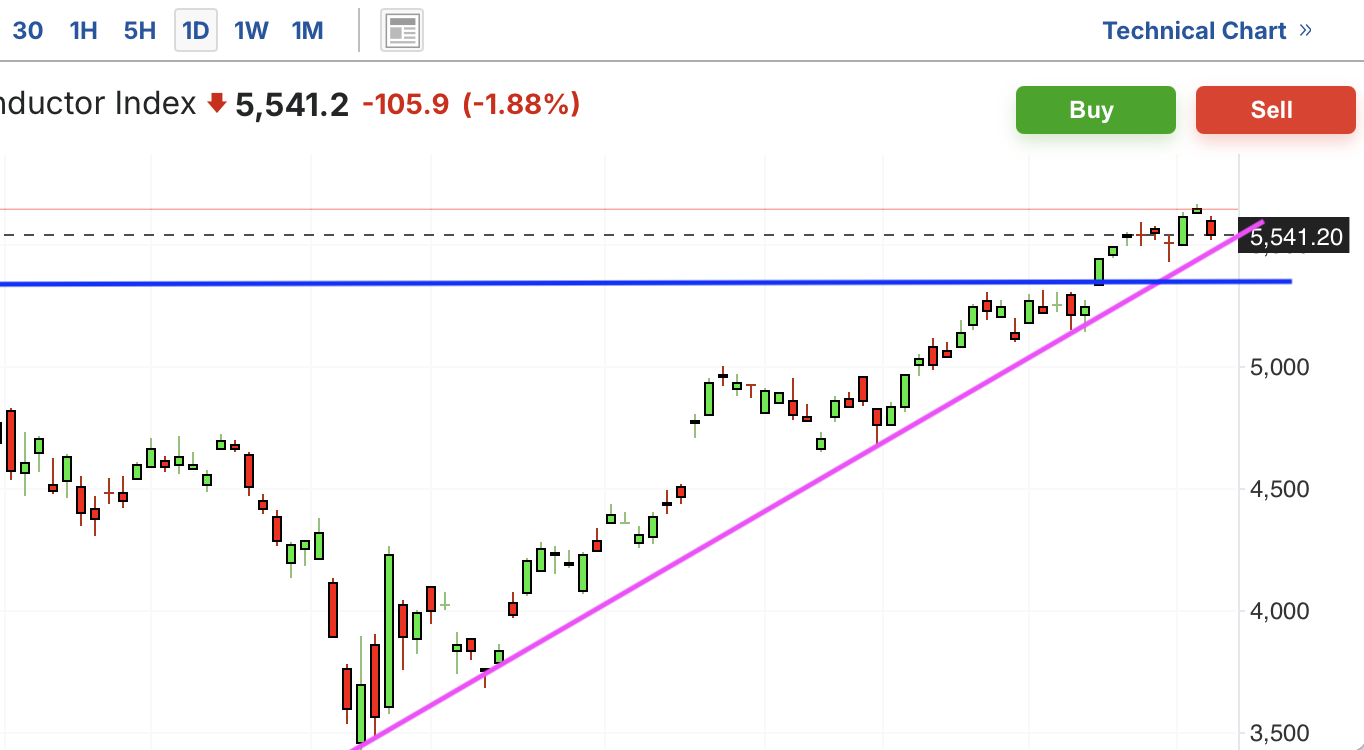Click the red down-arrow price change icon

tap(217, 103)
